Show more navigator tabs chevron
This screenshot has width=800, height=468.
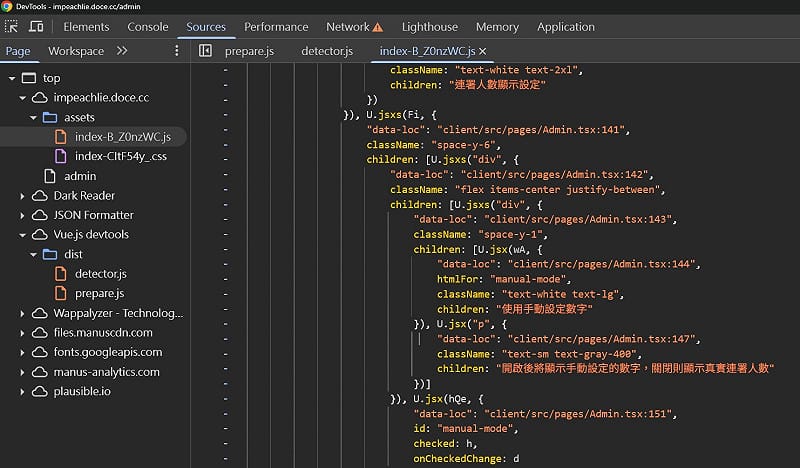[122, 51]
